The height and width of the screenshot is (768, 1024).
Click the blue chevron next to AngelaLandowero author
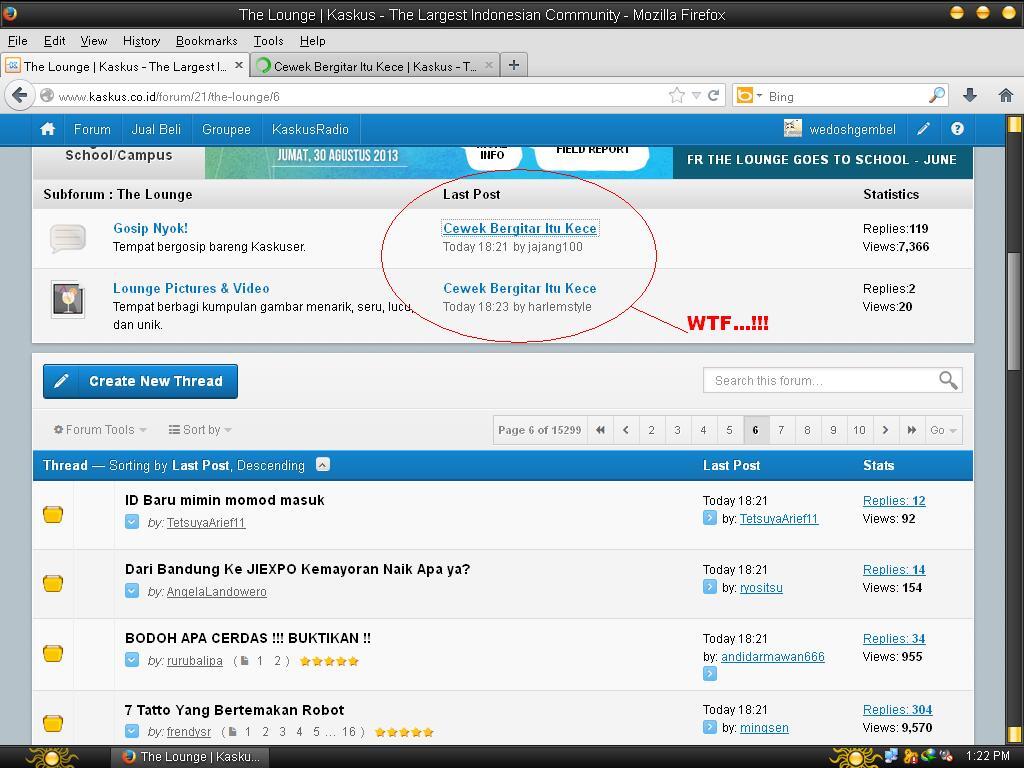(132, 591)
